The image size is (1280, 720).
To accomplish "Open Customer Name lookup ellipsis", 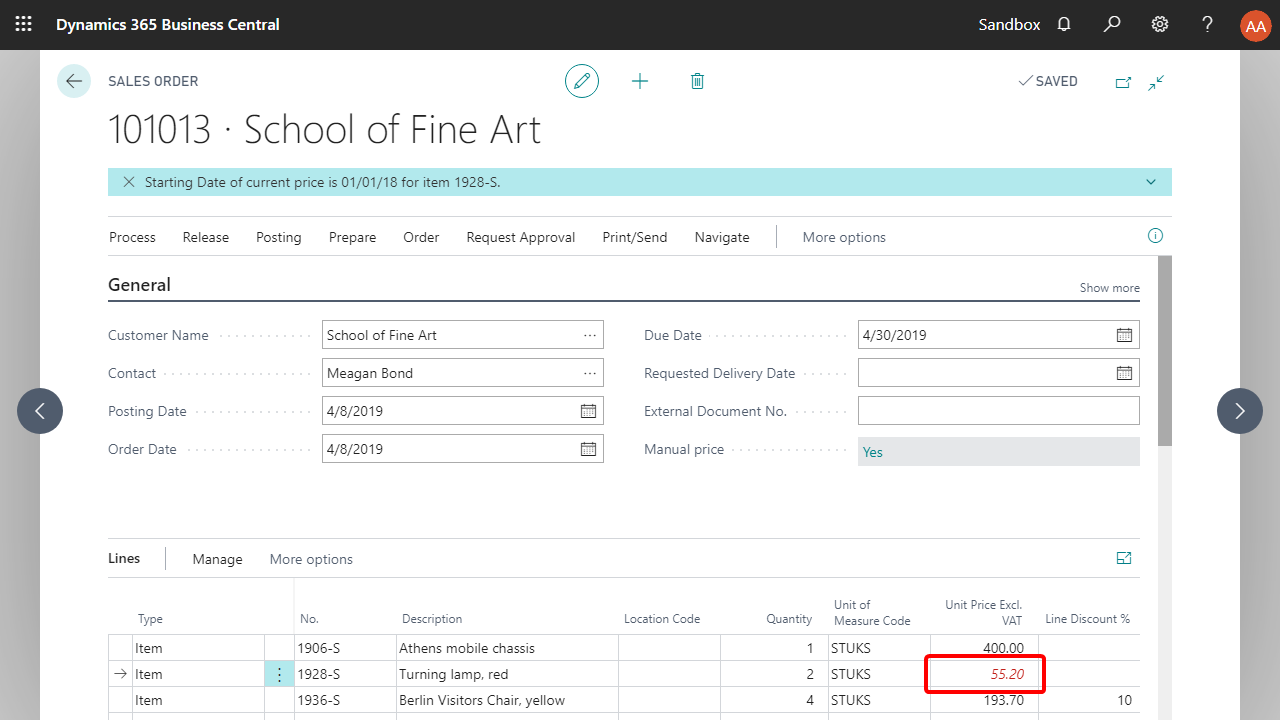I will (590, 335).
